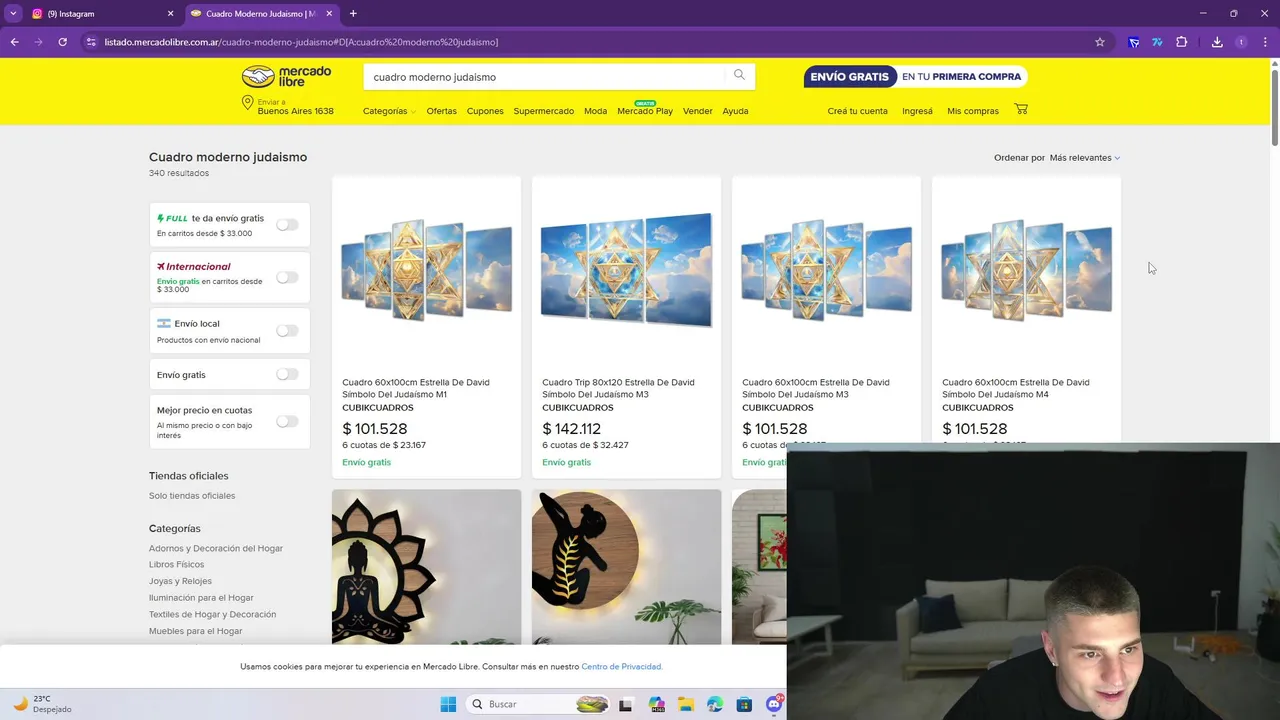Click the location pin icon near Buenos Aires
1280x720 pixels.
click(247, 103)
